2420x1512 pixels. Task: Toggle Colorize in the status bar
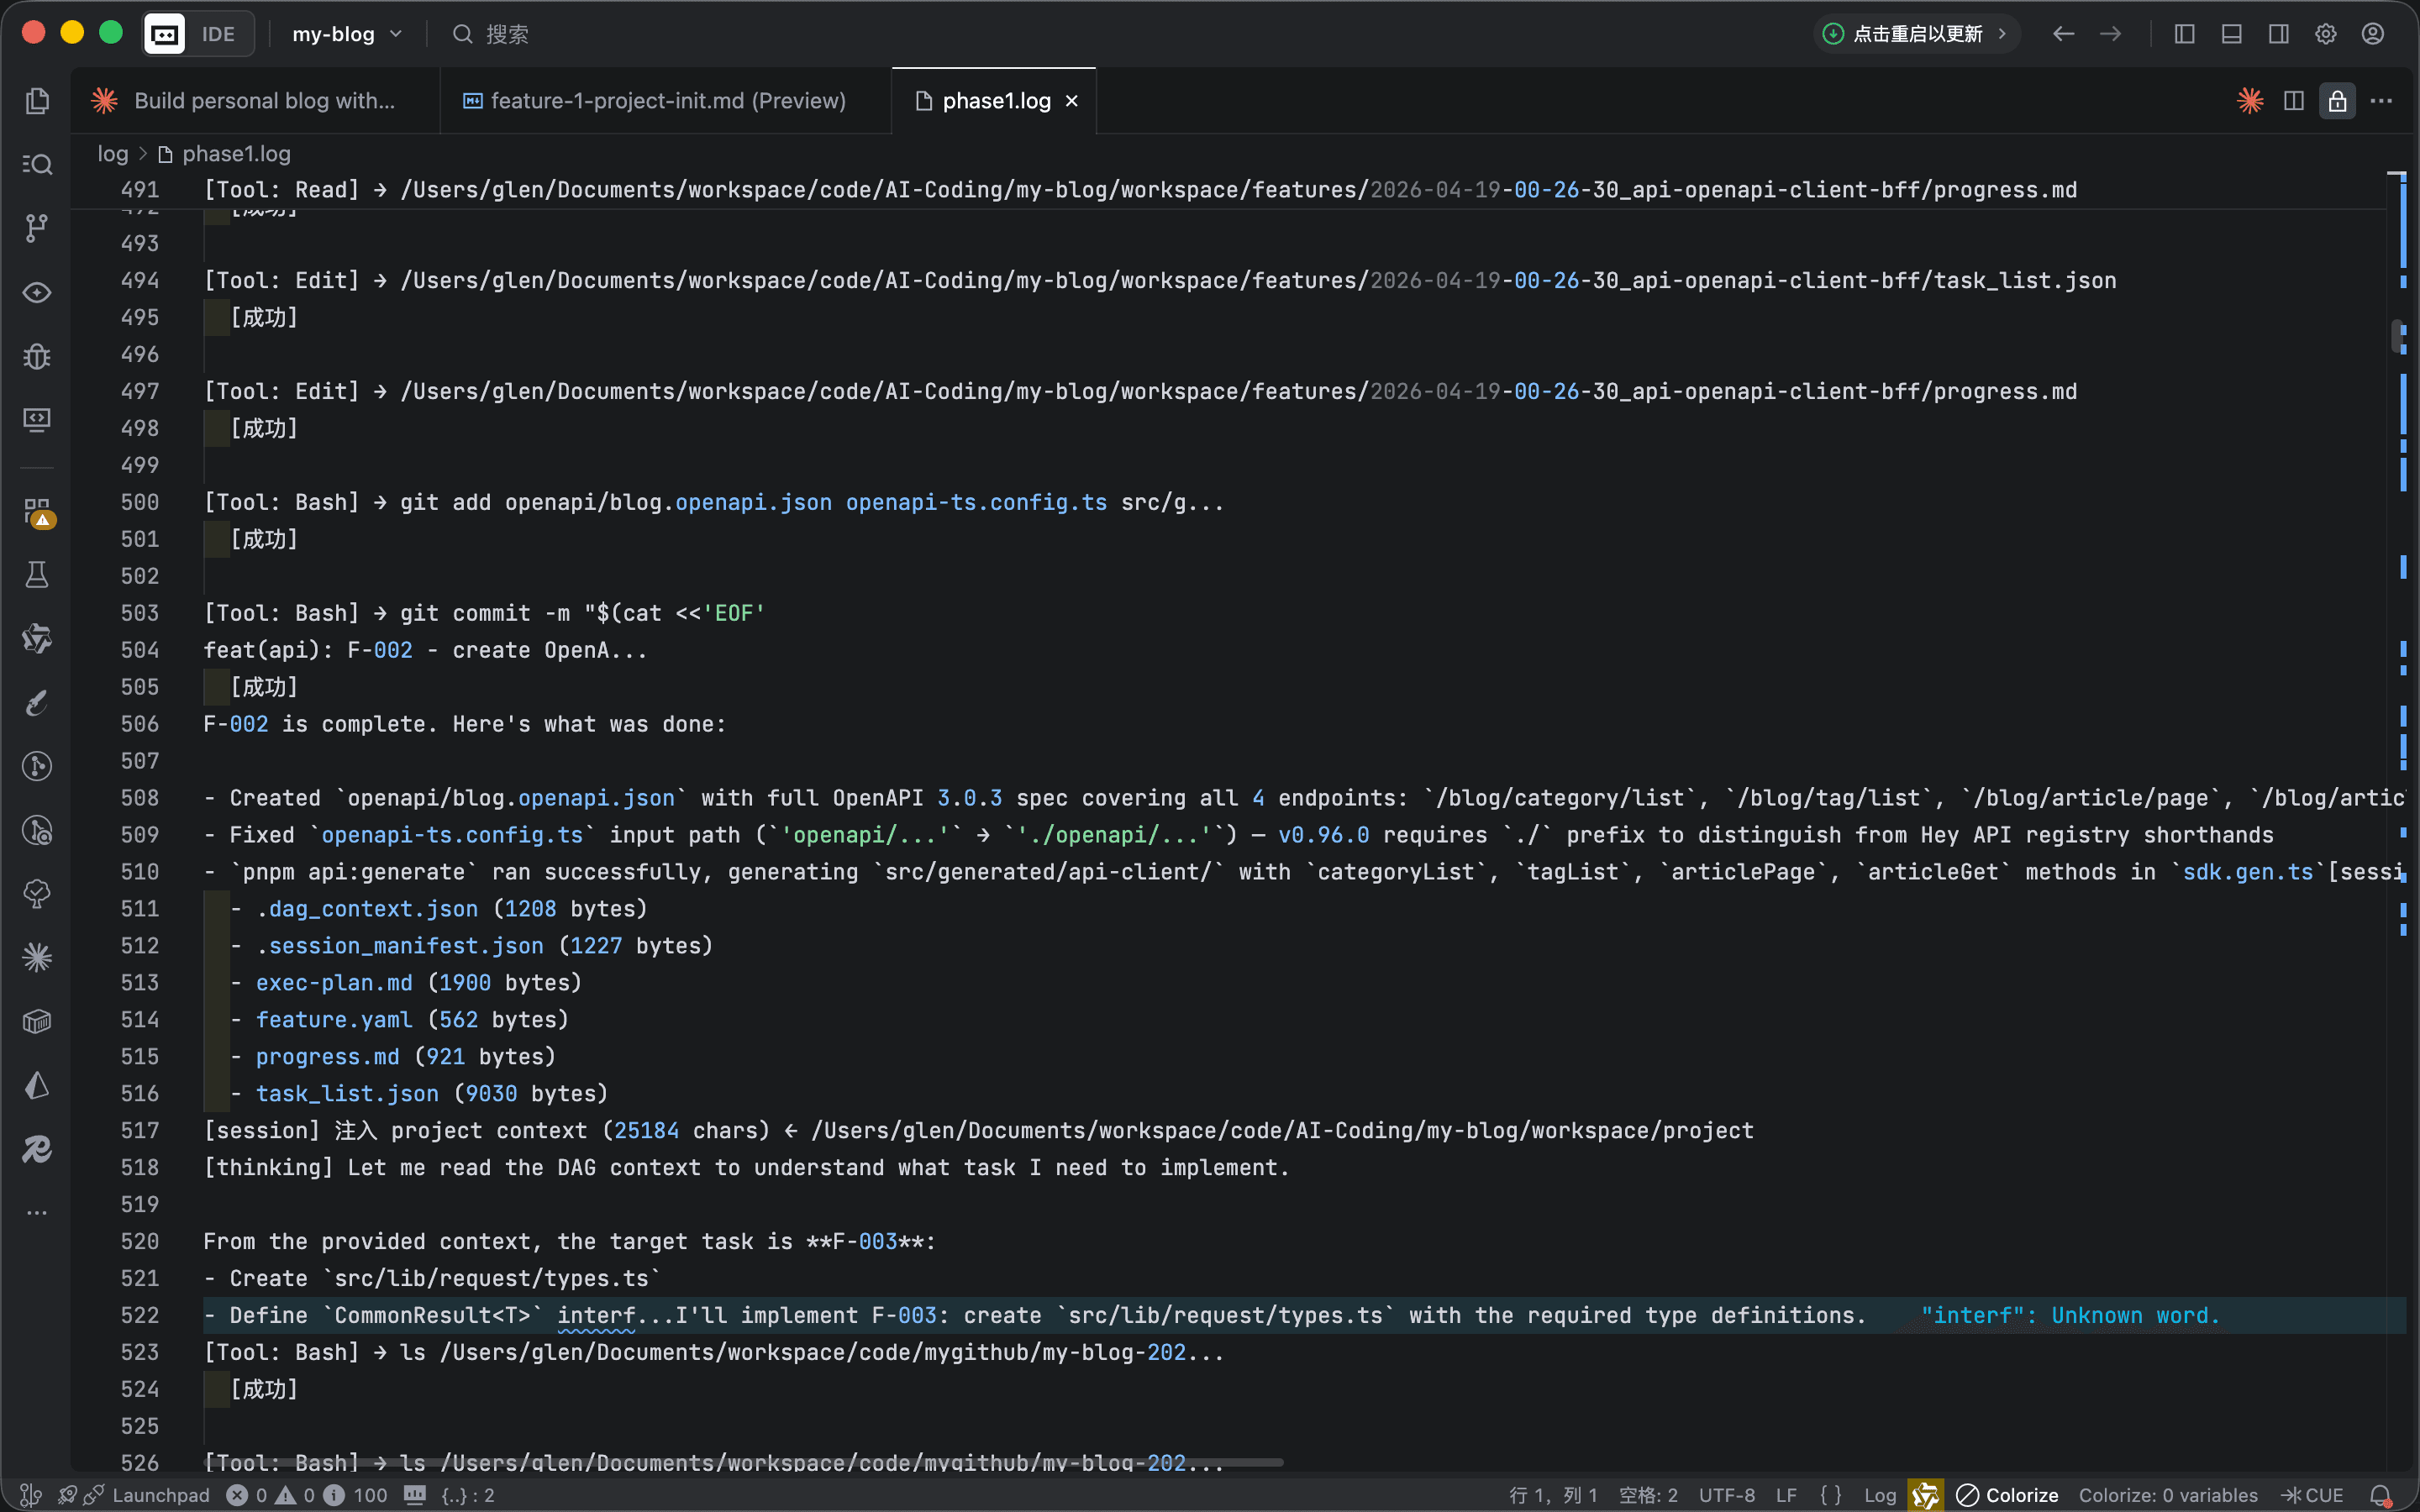pos(2008,1495)
